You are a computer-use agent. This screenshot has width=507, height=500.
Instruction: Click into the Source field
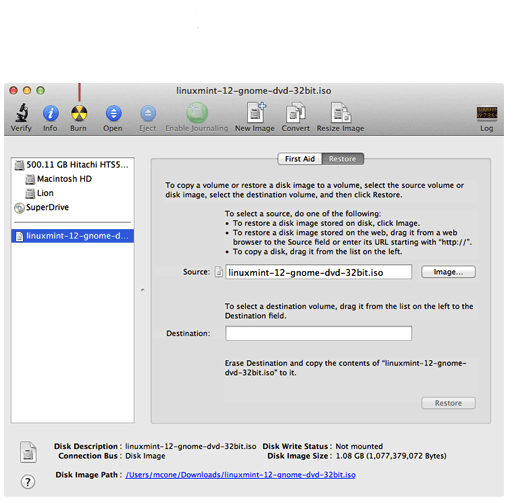(319, 272)
